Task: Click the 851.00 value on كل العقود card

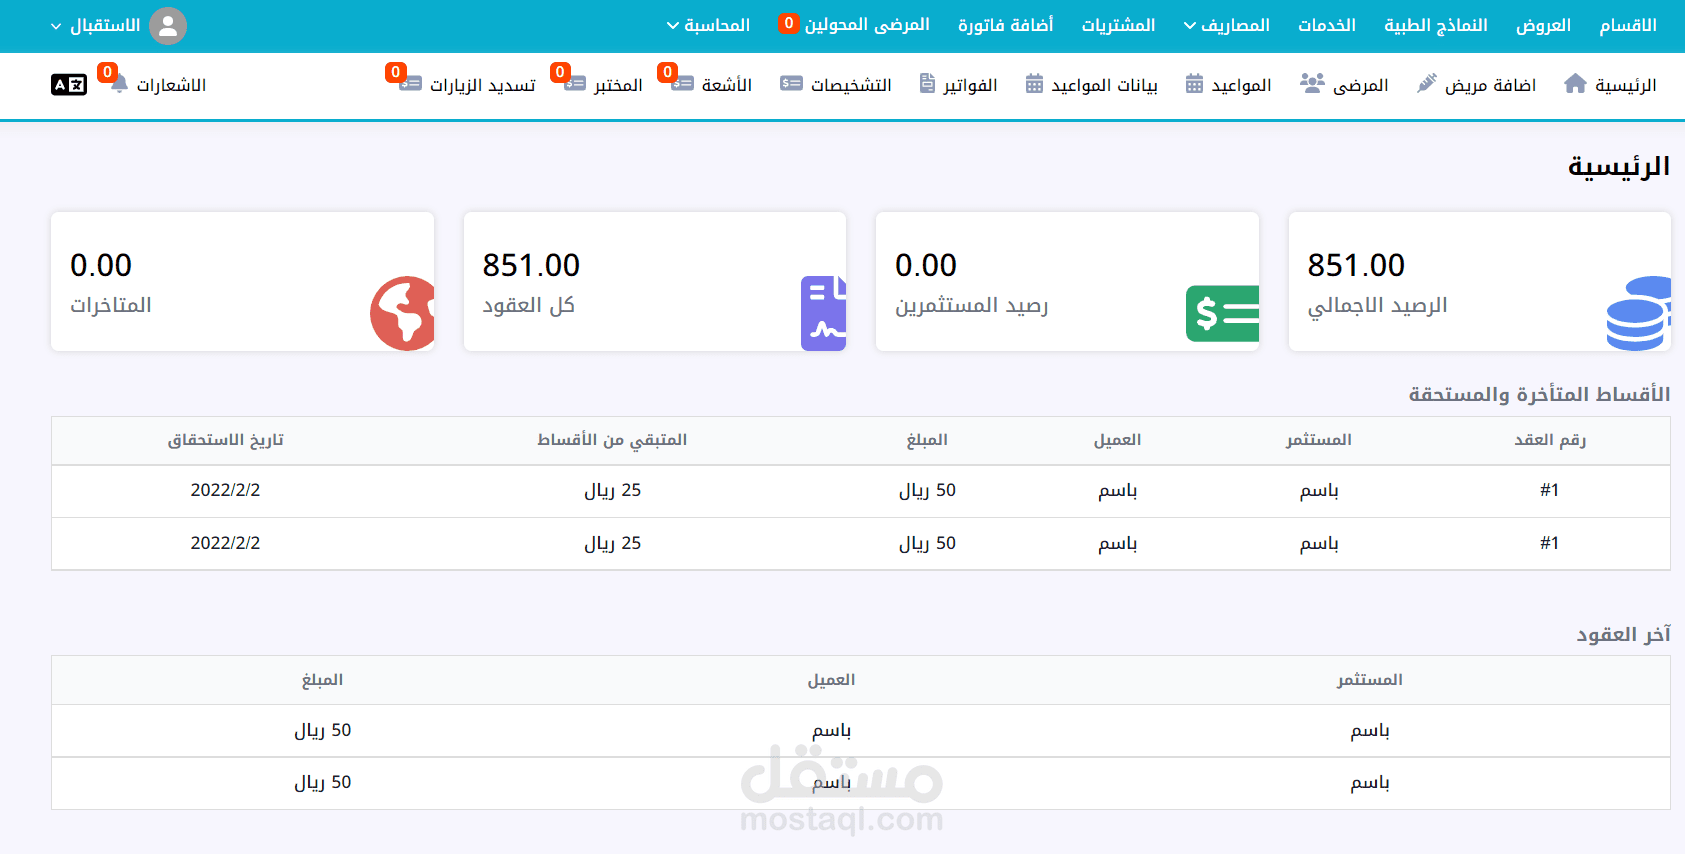Action: pyautogui.click(x=531, y=265)
